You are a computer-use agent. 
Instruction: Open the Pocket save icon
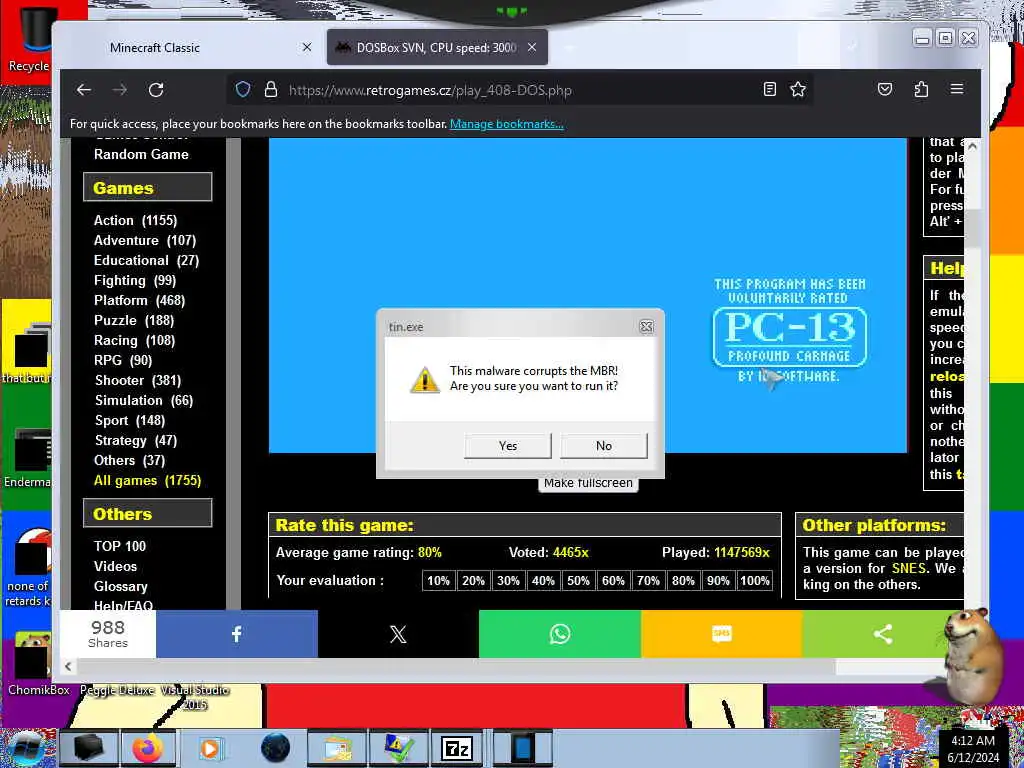(x=885, y=89)
